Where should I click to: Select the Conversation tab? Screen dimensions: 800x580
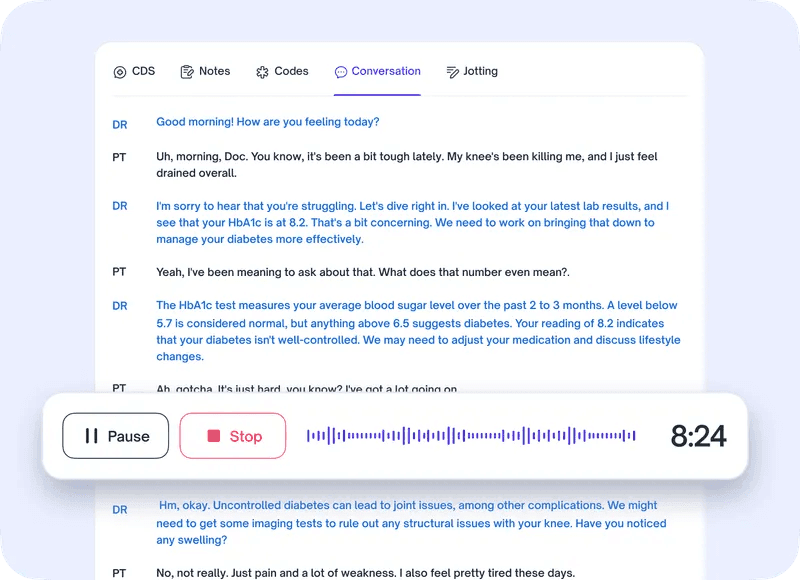(378, 71)
